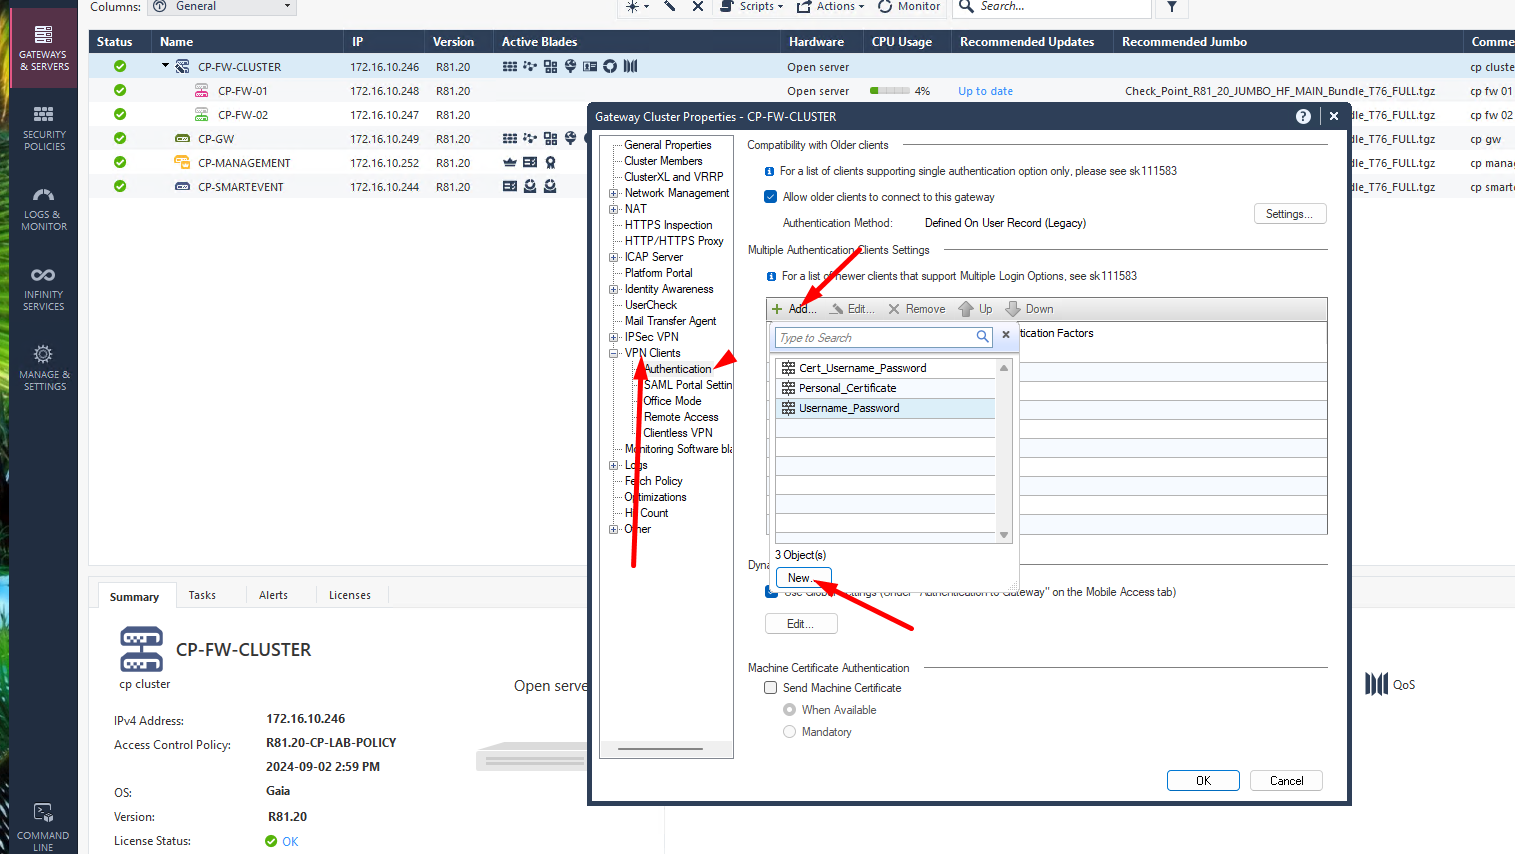Screen dimensions: 1515x854
Task: Enable the Send Machine Certificate checkbox
Action: (770, 687)
